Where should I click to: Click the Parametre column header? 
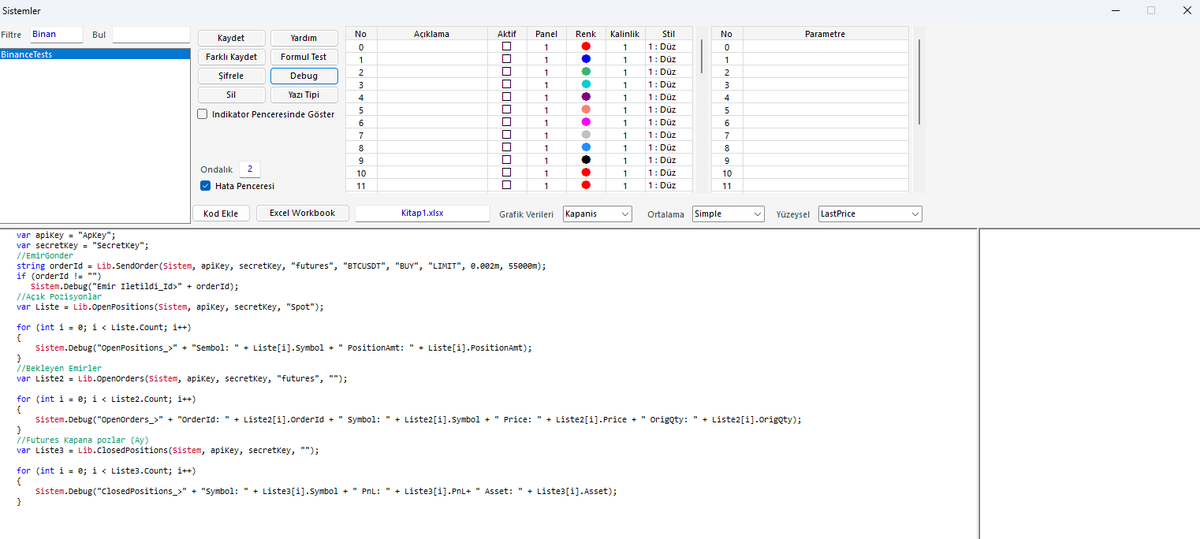tap(825, 34)
